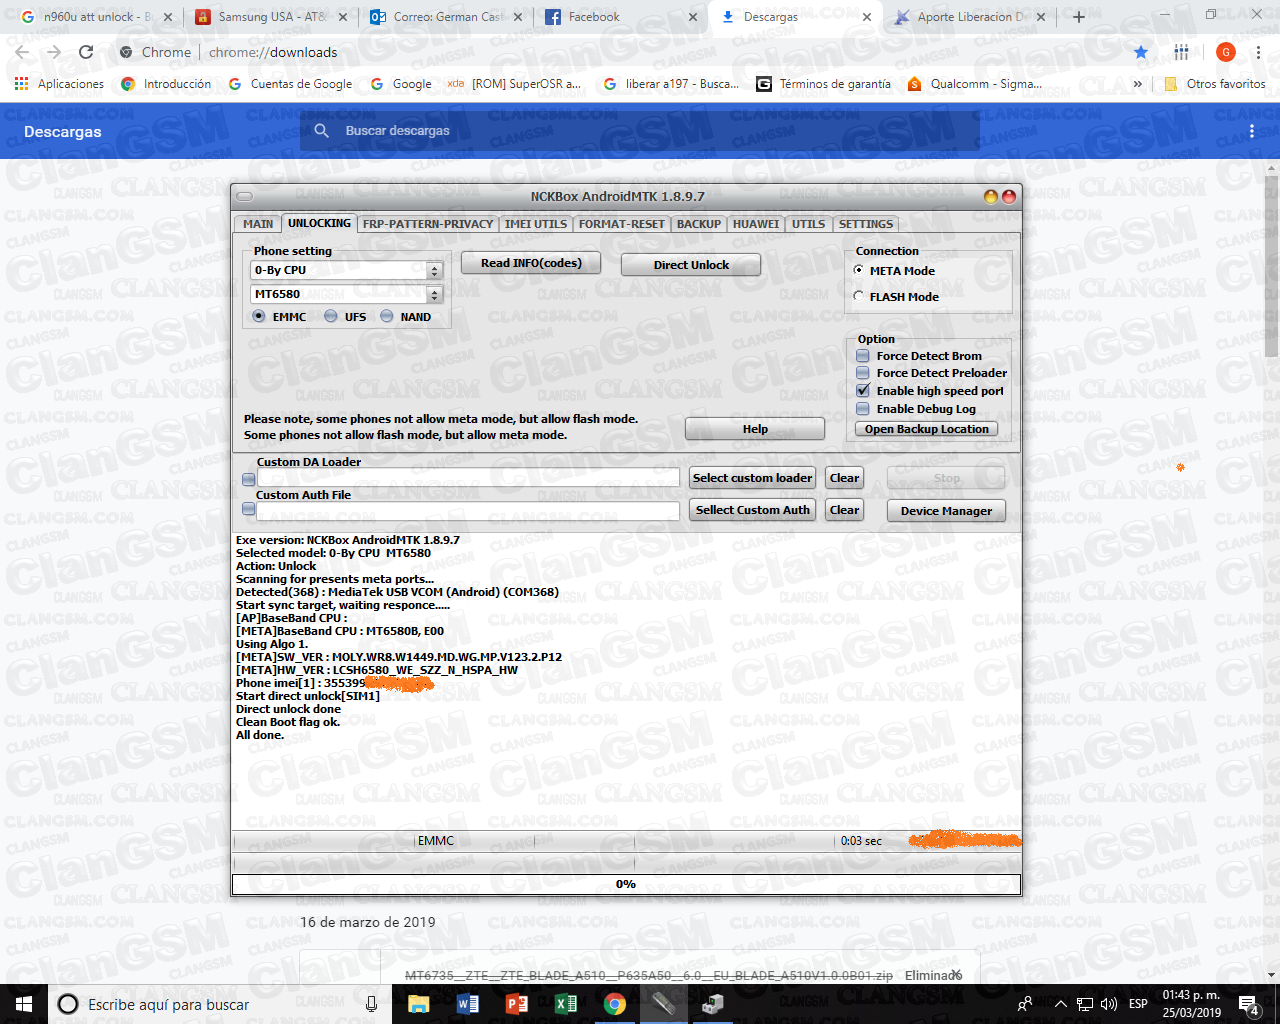Viewport: 1280px width, 1024px height.
Task: Click the orange minimize button of NCKBox
Action: pyautogui.click(x=990, y=197)
